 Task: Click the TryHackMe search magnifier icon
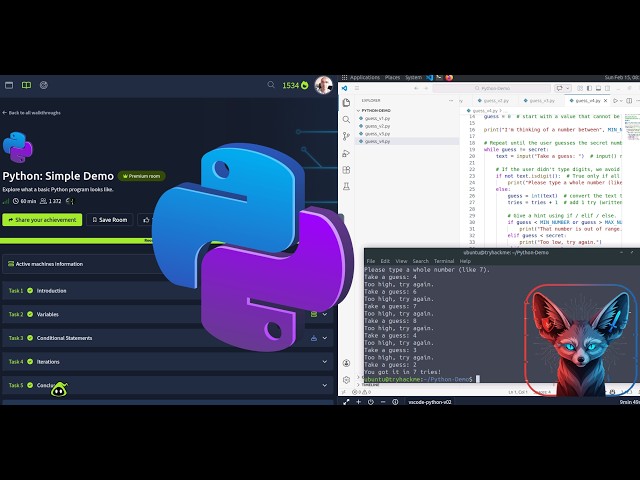(x=271, y=85)
